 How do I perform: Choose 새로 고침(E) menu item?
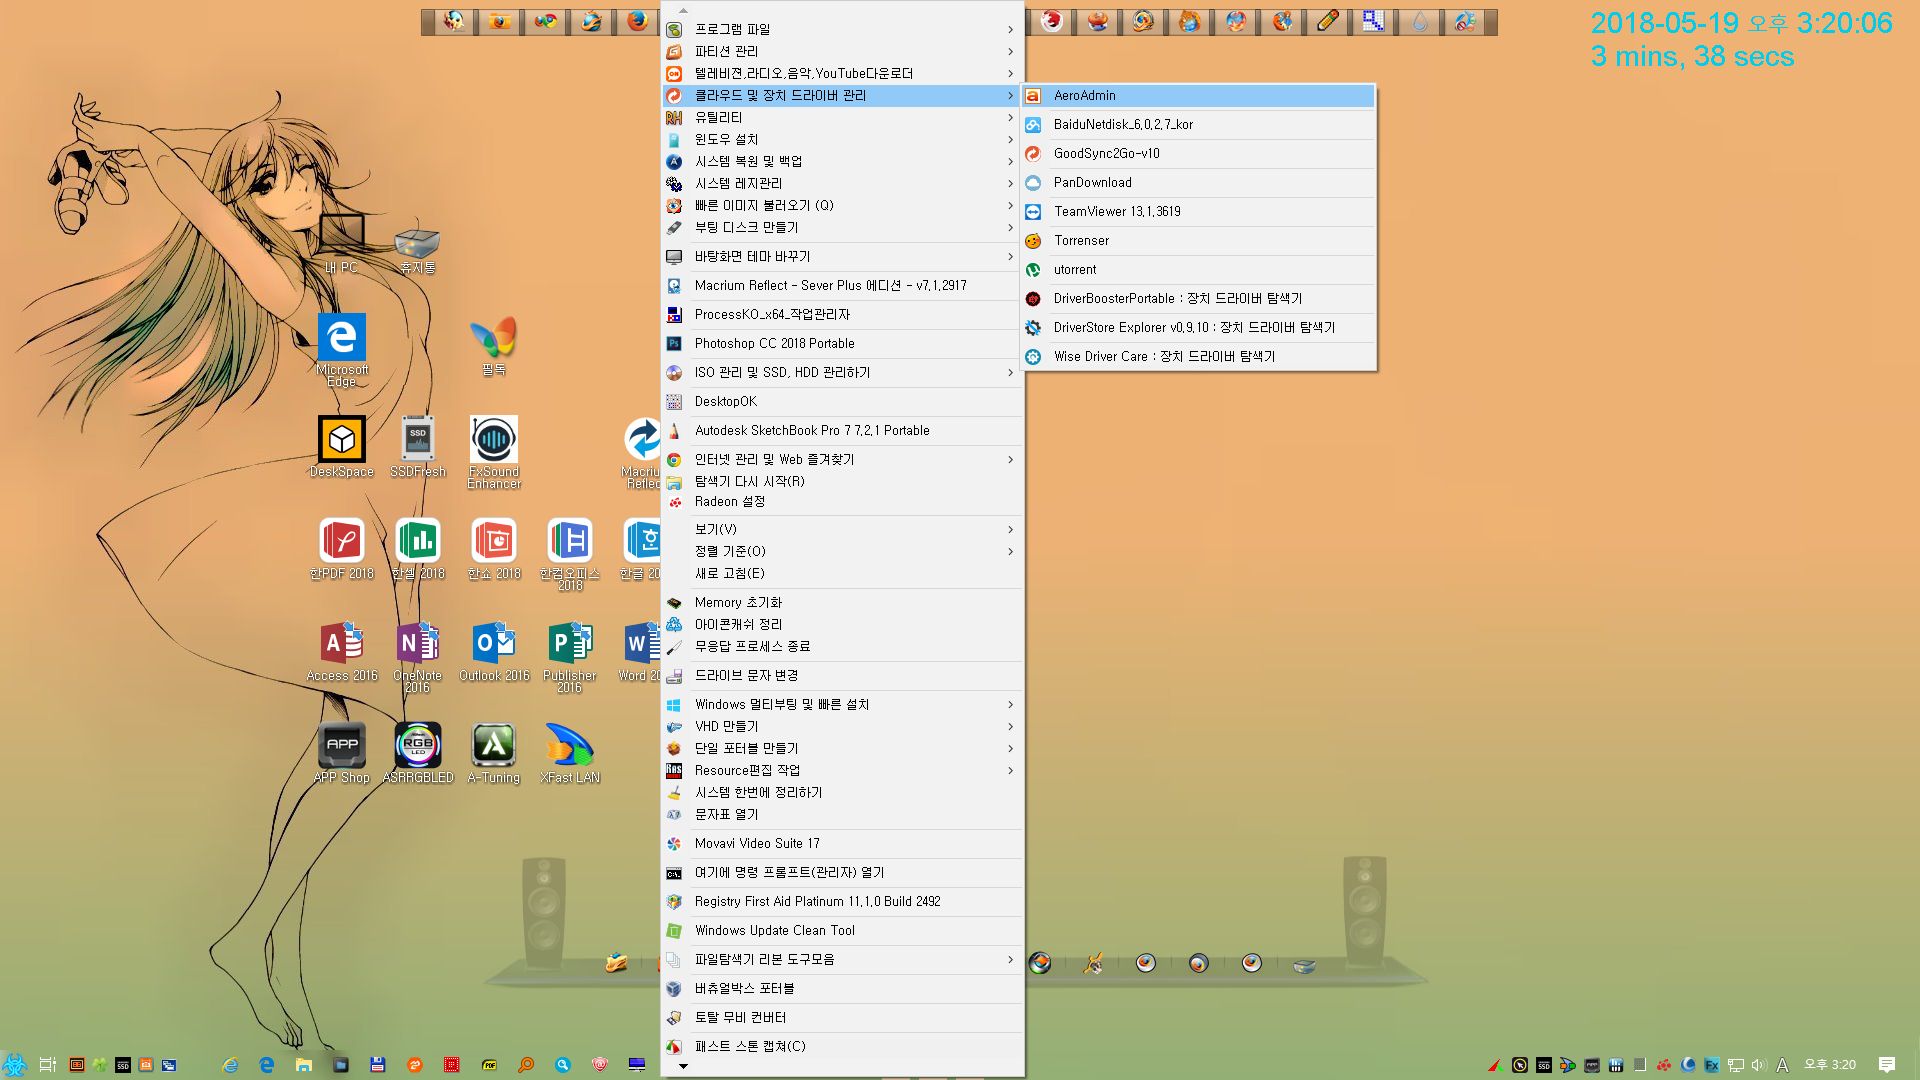tap(842, 573)
